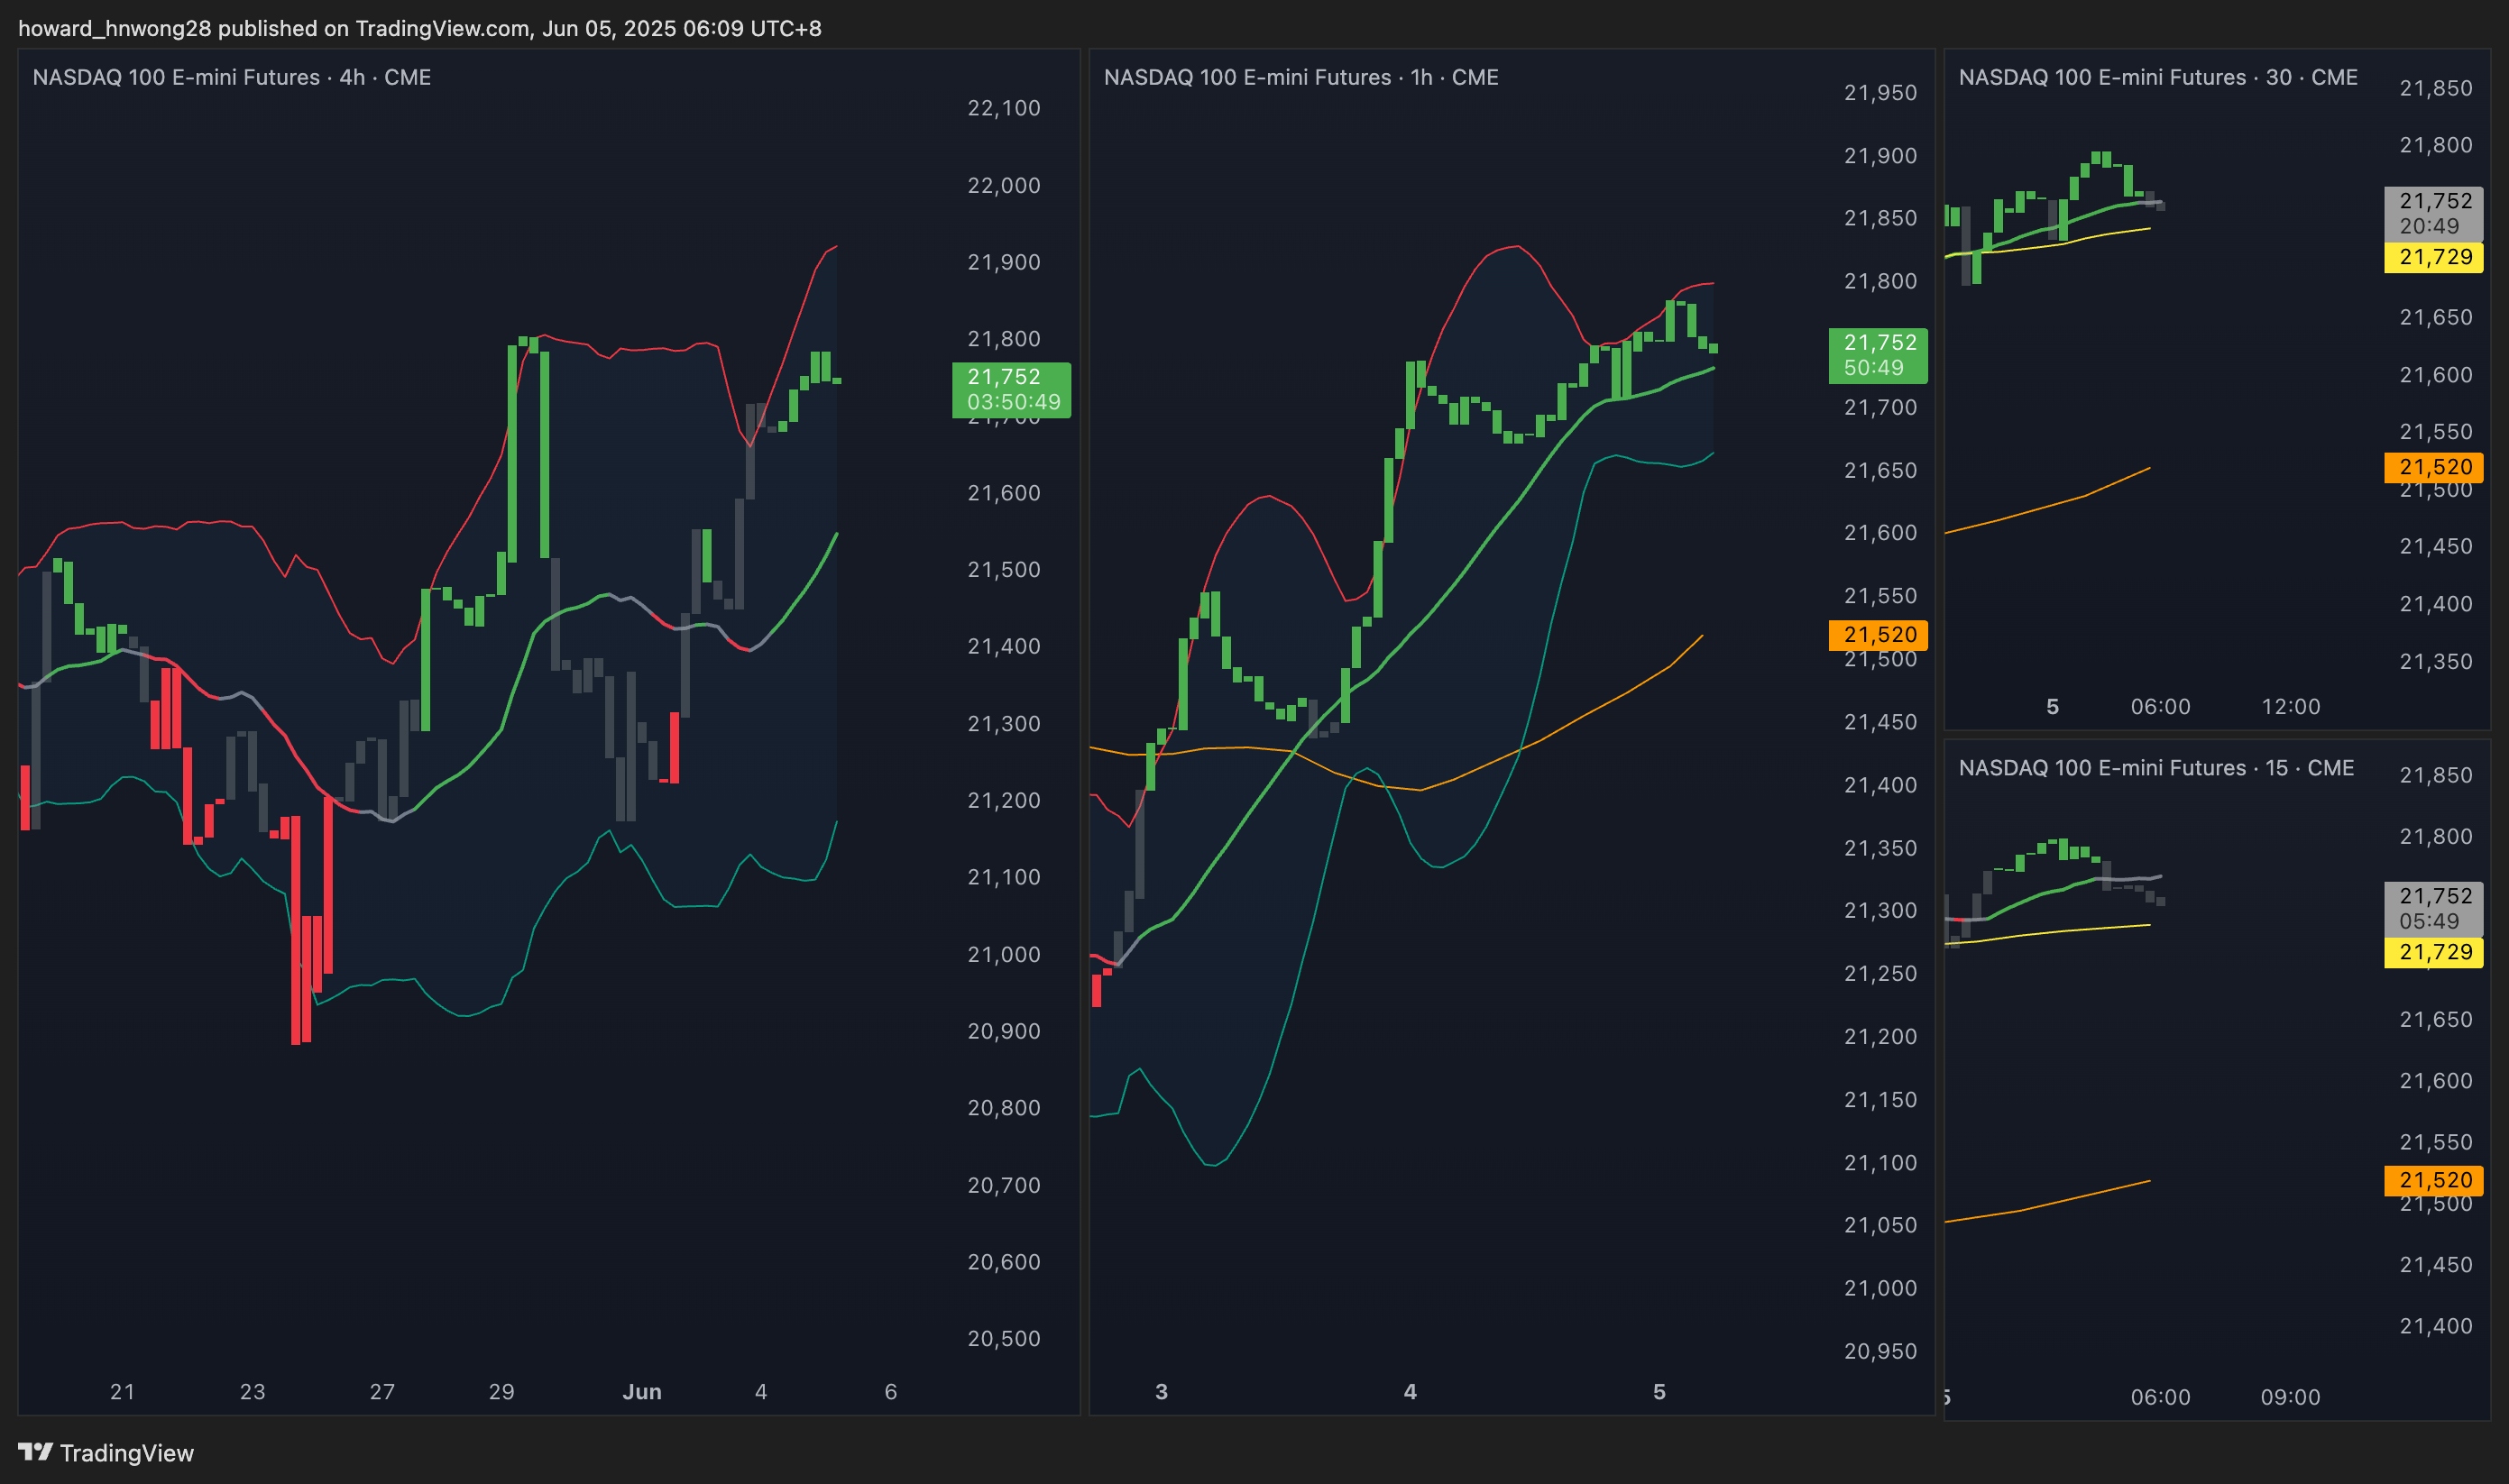Click the 12:00 mark on 30-minute axis
Screen dimensions: 2509x1484
pyautogui.click(x=2290, y=707)
